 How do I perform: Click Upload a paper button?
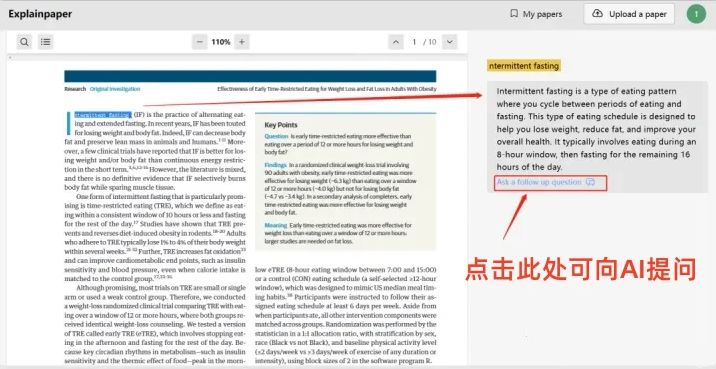[629, 14]
